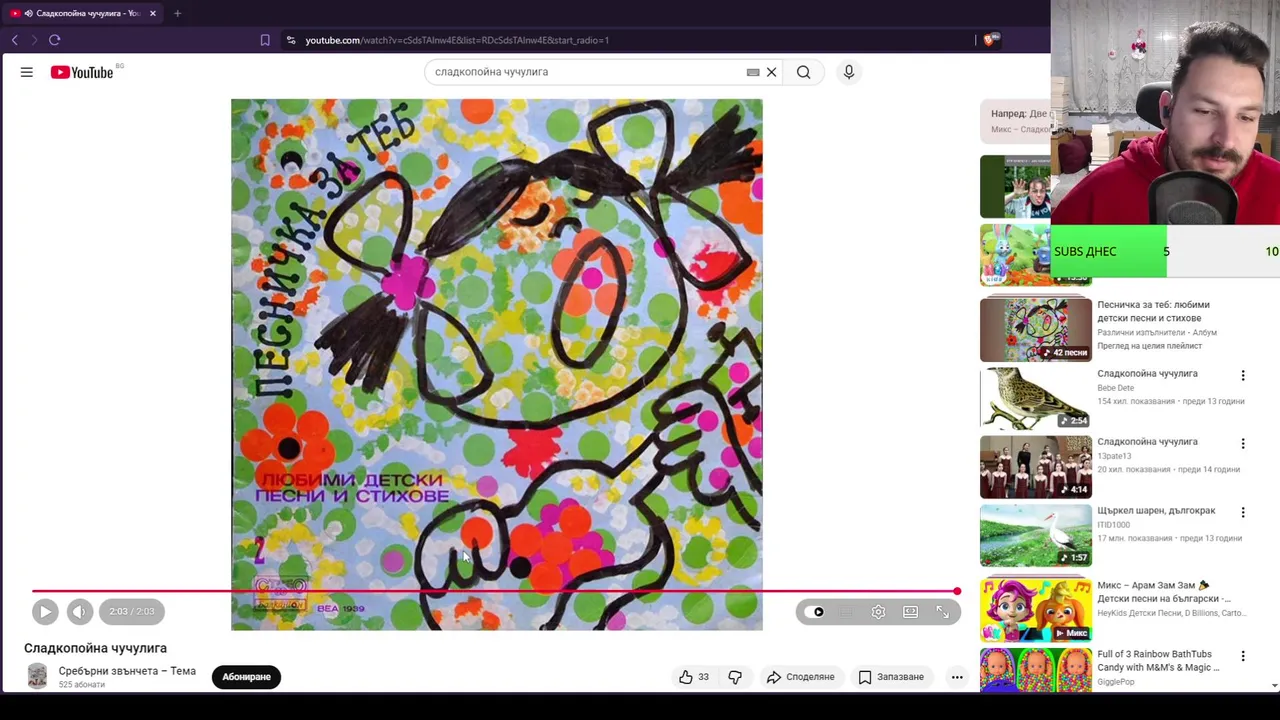This screenshot has height=720, width=1280.
Task: Open GigglePop baby dolls thumbnail
Action: click(x=1036, y=670)
